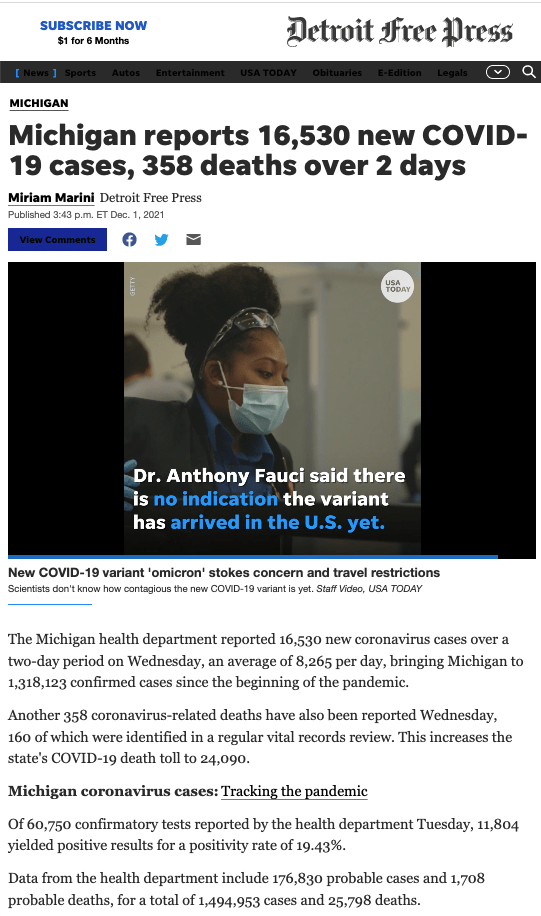Go to Entertainment section
The height and width of the screenshot is (916, 541).
(x=190, y=72)
